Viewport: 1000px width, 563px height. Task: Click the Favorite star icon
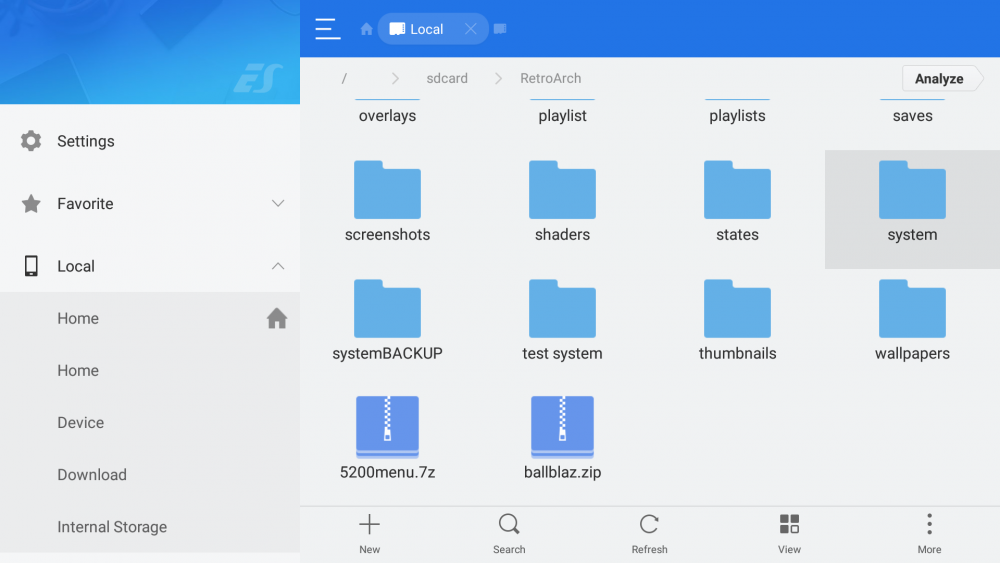coord(31,203)
